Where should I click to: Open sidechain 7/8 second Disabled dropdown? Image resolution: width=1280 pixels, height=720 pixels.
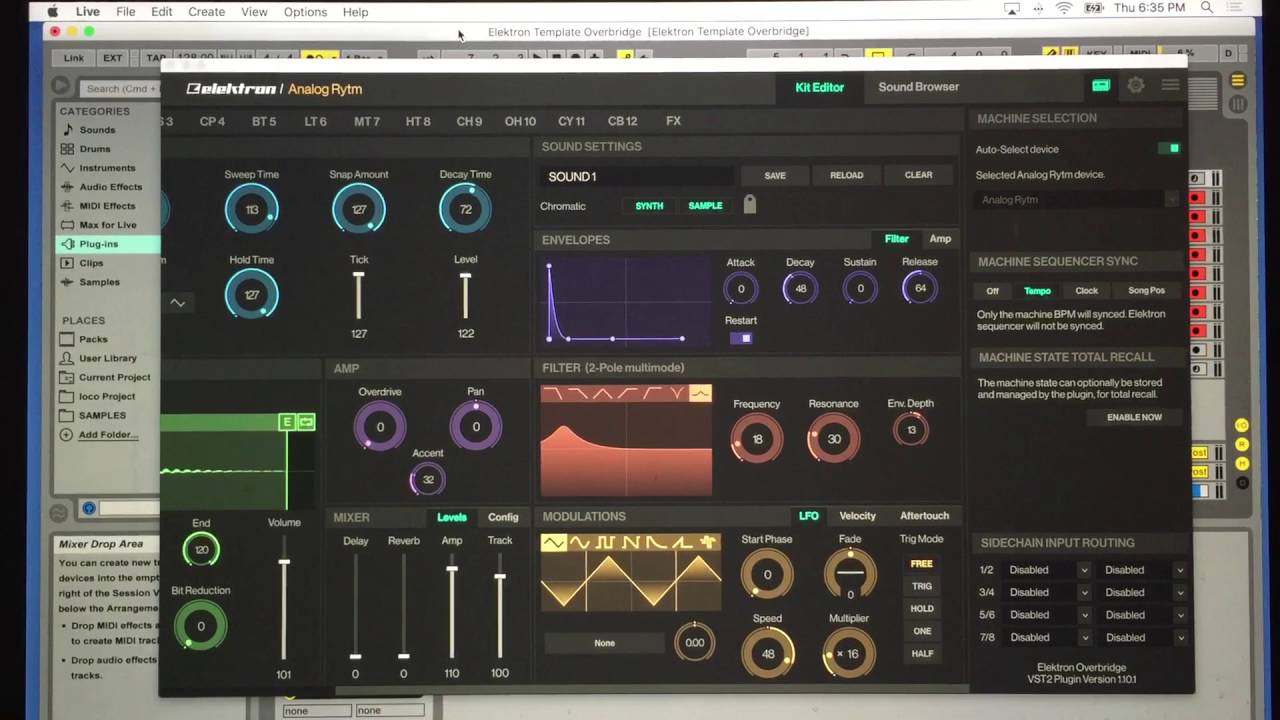[1142, 637]
